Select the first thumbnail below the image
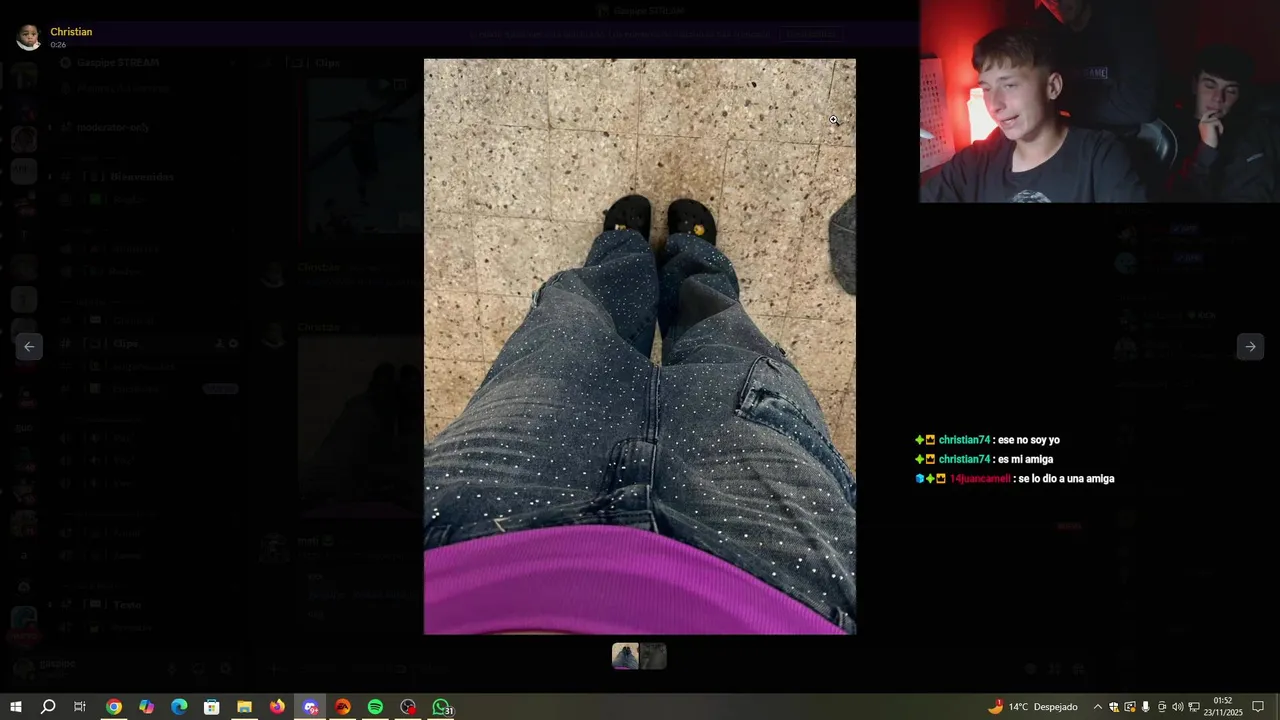This screenshot has width=1280, height=720. 626,656
